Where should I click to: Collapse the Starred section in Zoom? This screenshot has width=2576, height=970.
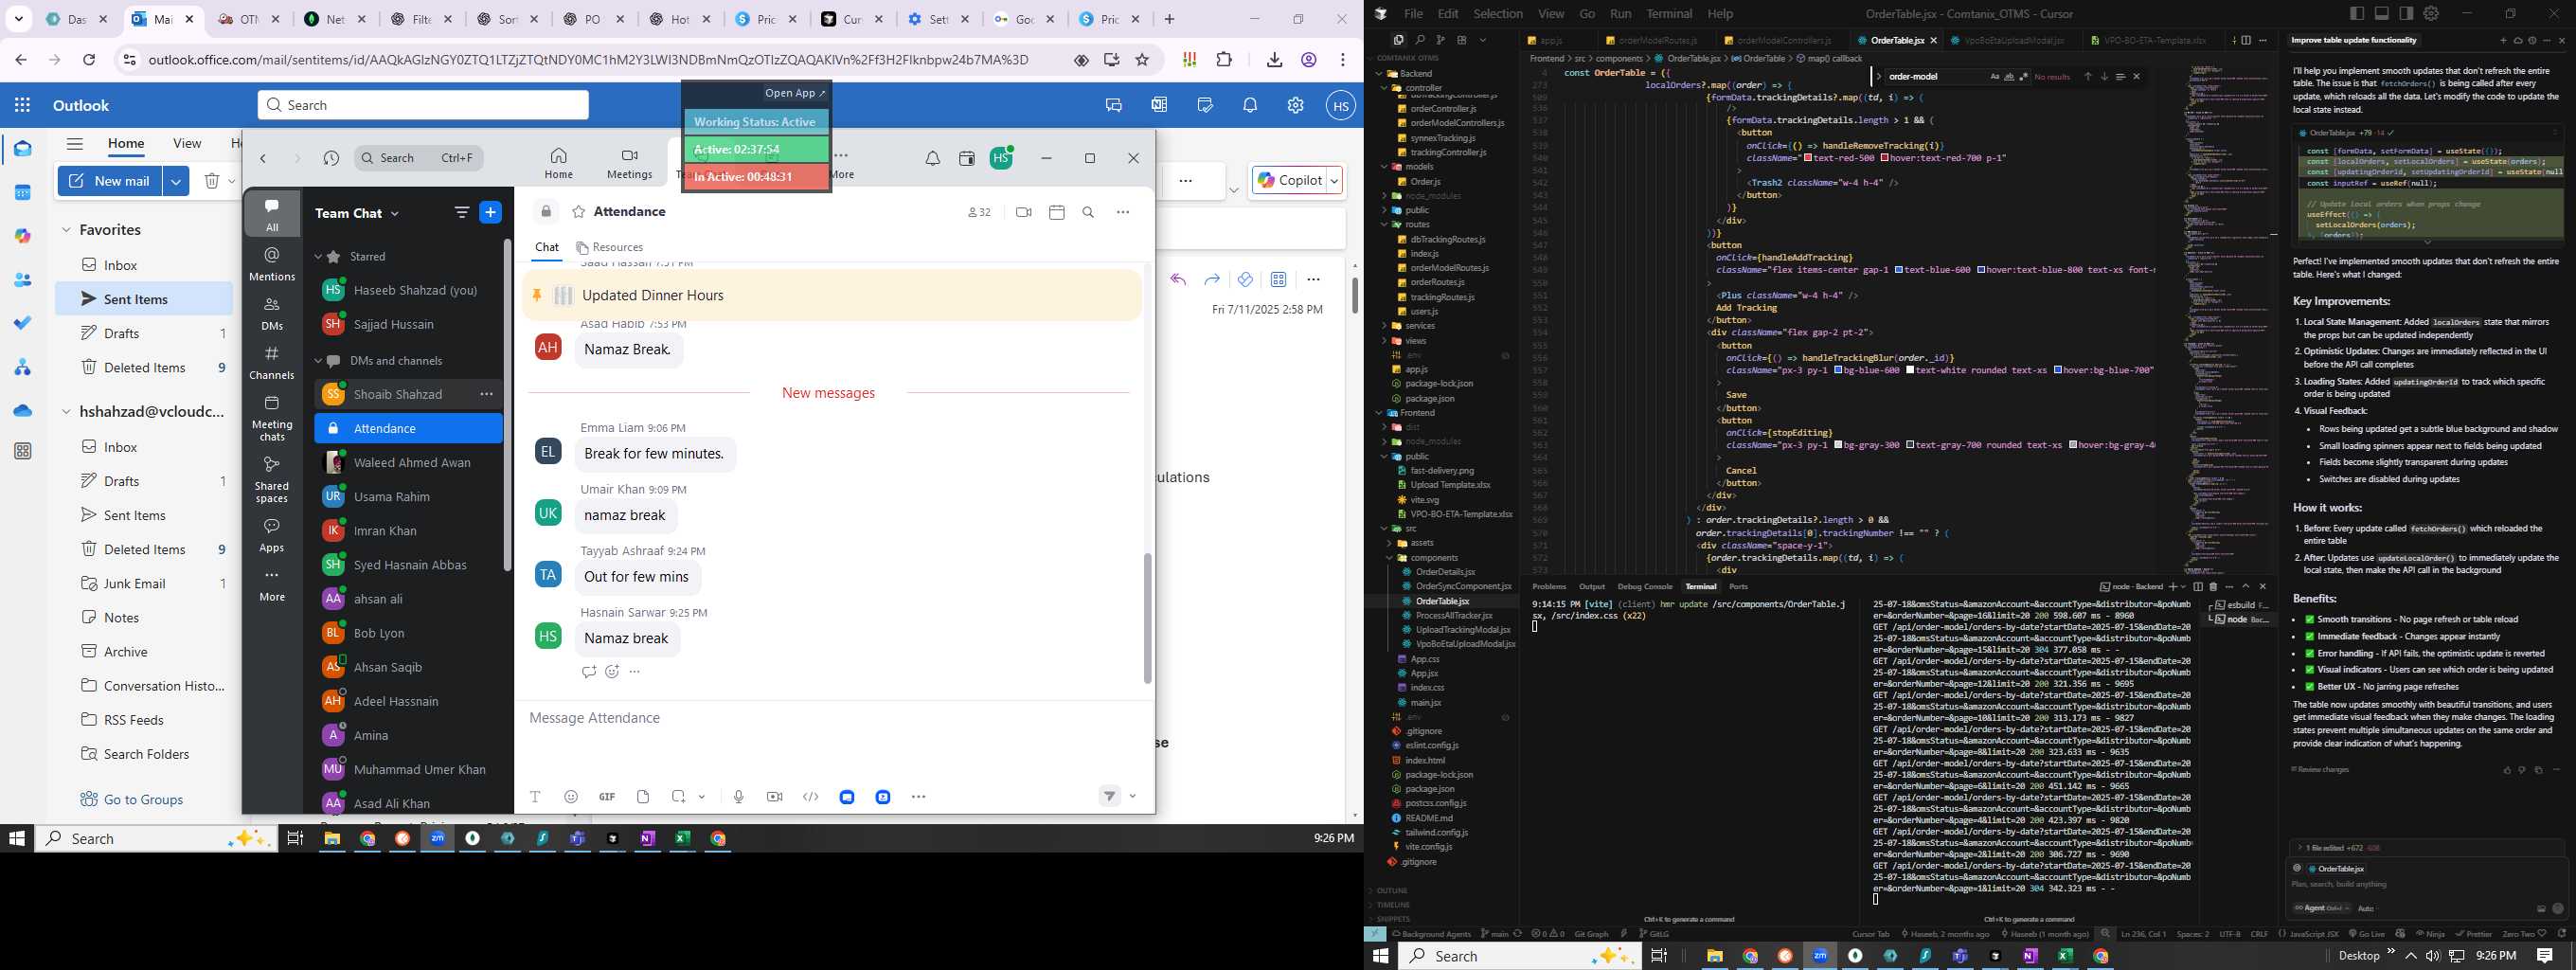[x=318, y=257]
